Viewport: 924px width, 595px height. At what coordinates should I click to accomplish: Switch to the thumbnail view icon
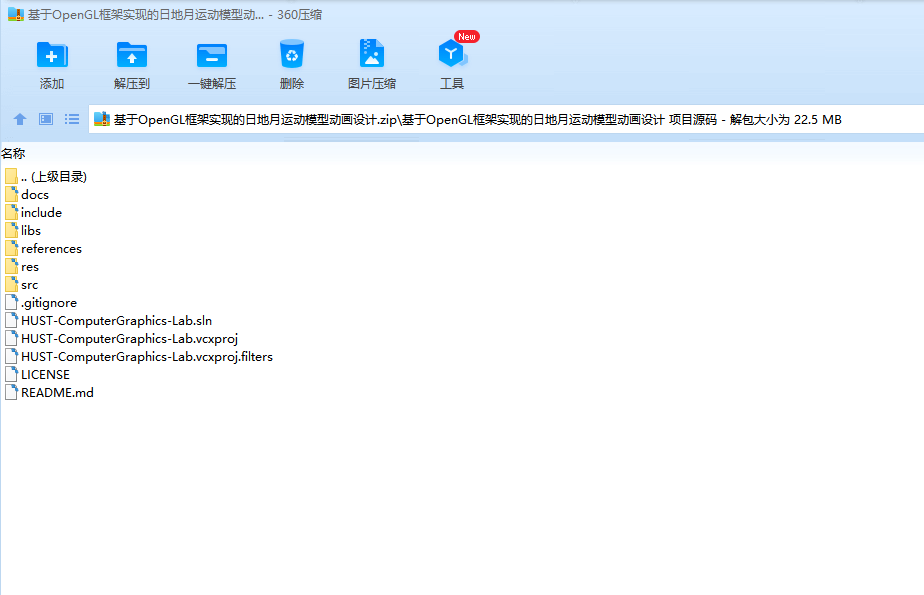click(x=46, y=119)
